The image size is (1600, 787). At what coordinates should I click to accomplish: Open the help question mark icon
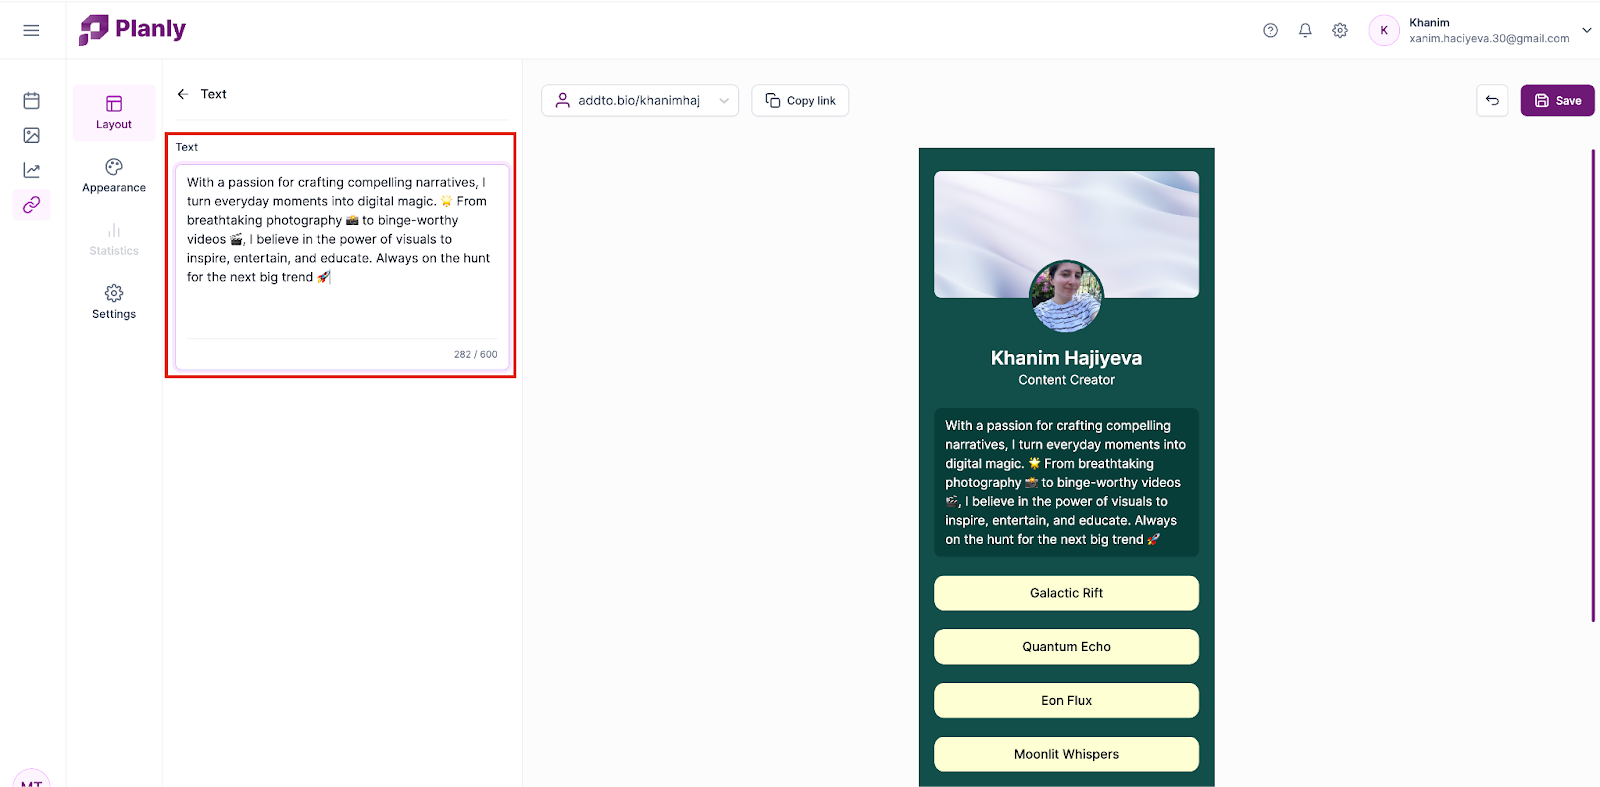coord(1270,30)
